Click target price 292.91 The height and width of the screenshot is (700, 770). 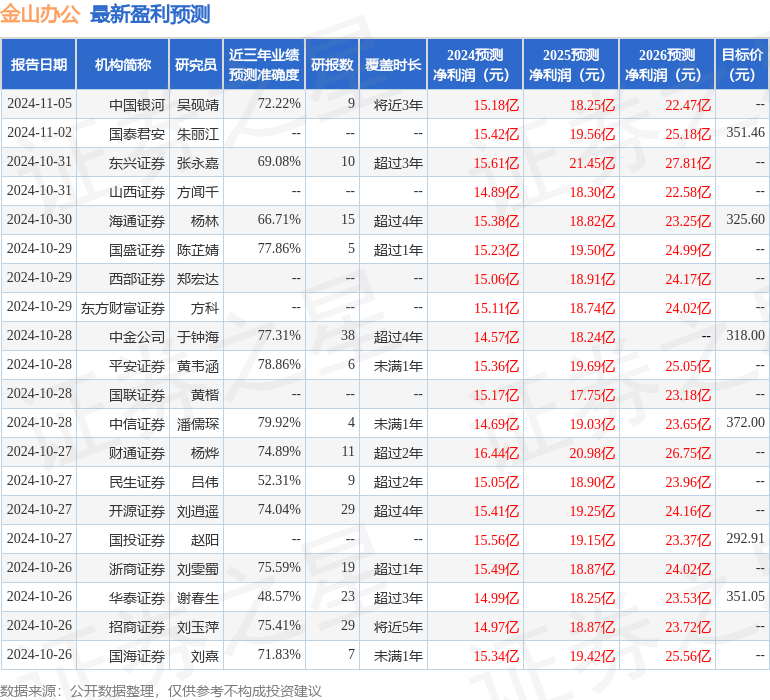pyautogui.click(x=745, y=538)
